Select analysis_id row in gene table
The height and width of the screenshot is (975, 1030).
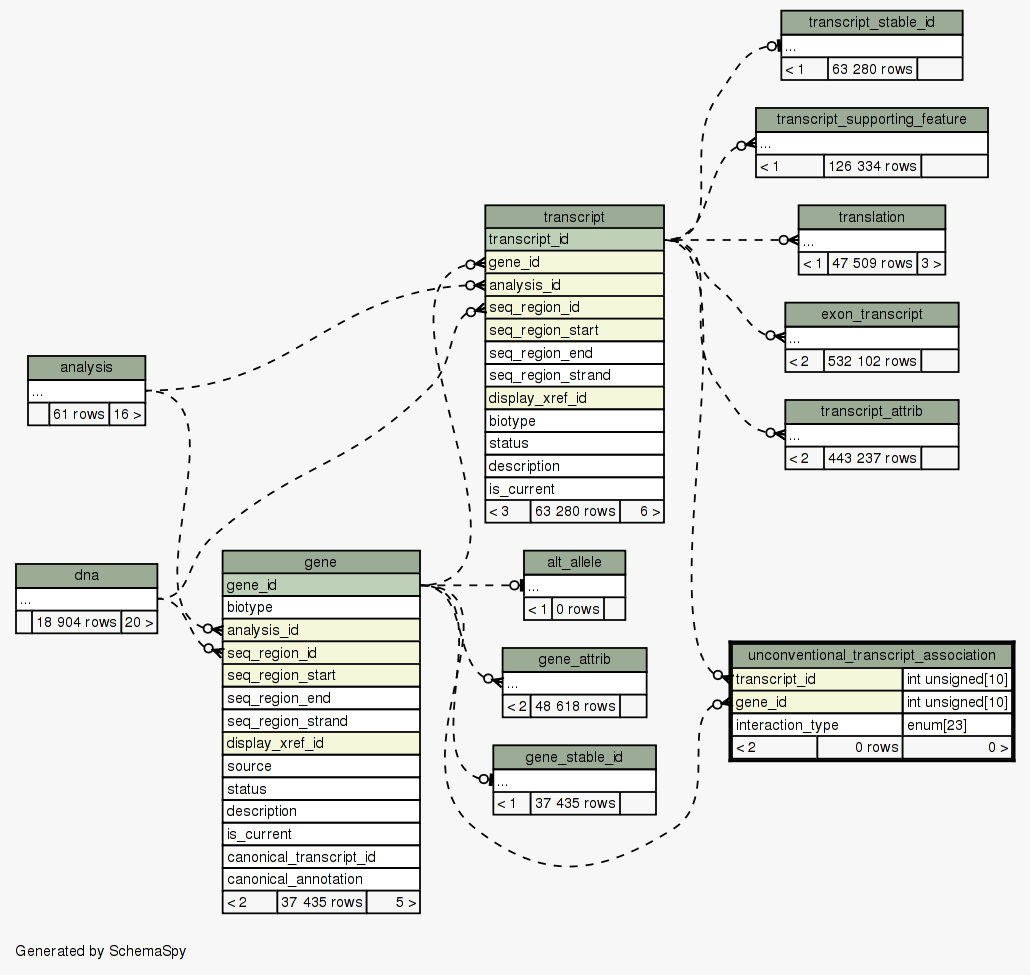[x=321, y=630]
